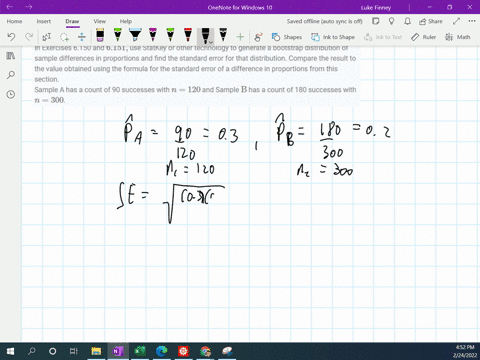Share this notebook page
The width and height of the screenshot is (480, 360).
click(431, 21)
